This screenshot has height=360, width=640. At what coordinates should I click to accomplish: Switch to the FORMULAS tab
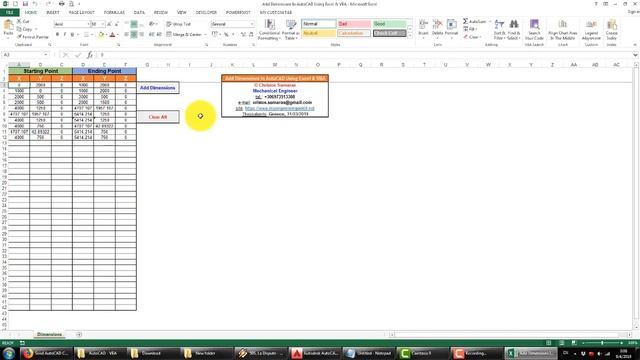114,12
